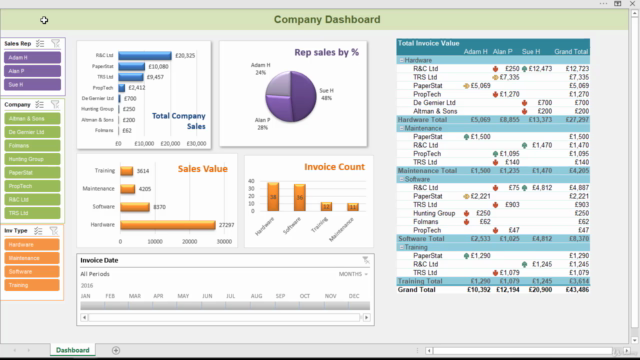Clear the Invoice Date timeline filter
Viewport: 640px width, 360px height.
(366, 260)
